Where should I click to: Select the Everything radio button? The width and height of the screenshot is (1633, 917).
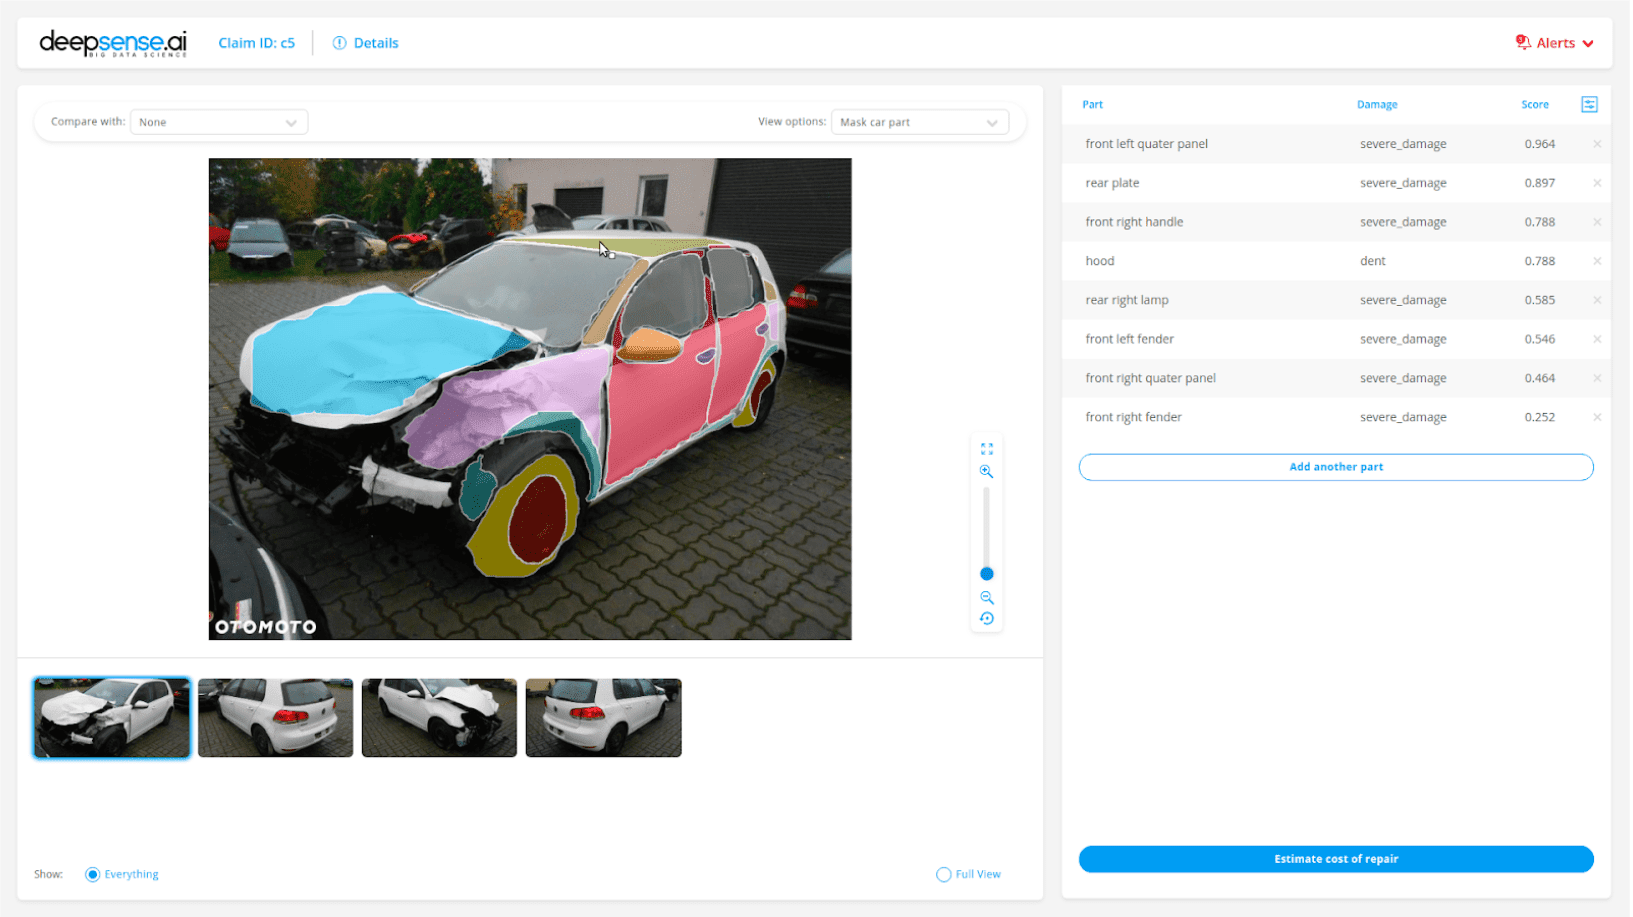pyautogui.click(x=93, y=874)
